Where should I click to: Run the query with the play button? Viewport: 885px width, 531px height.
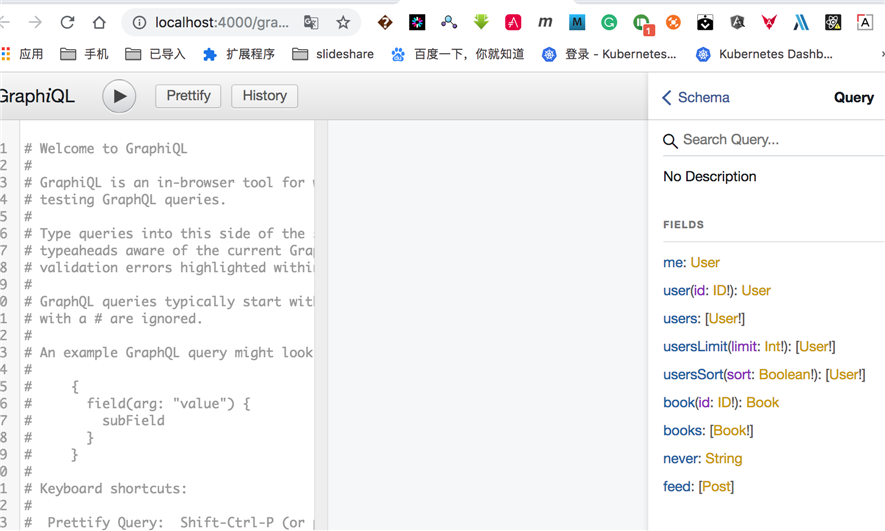click(x=119, y=96)
